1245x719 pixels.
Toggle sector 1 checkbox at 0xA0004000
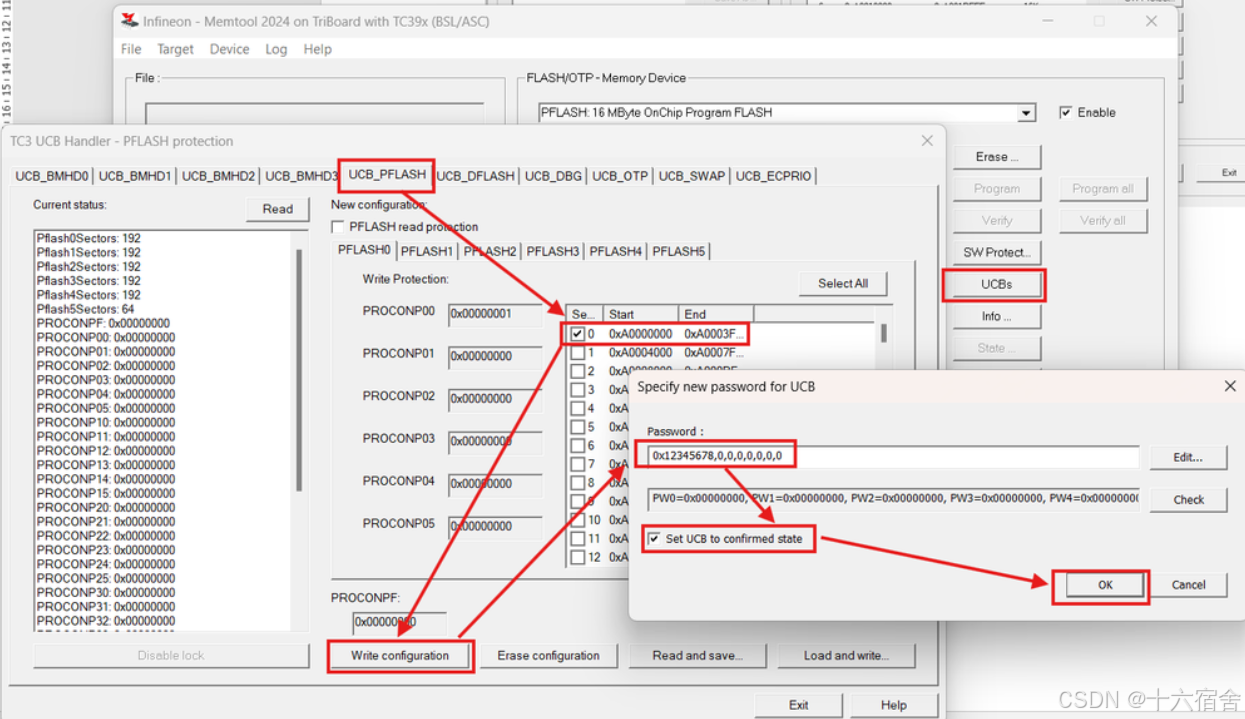(577, 353)
